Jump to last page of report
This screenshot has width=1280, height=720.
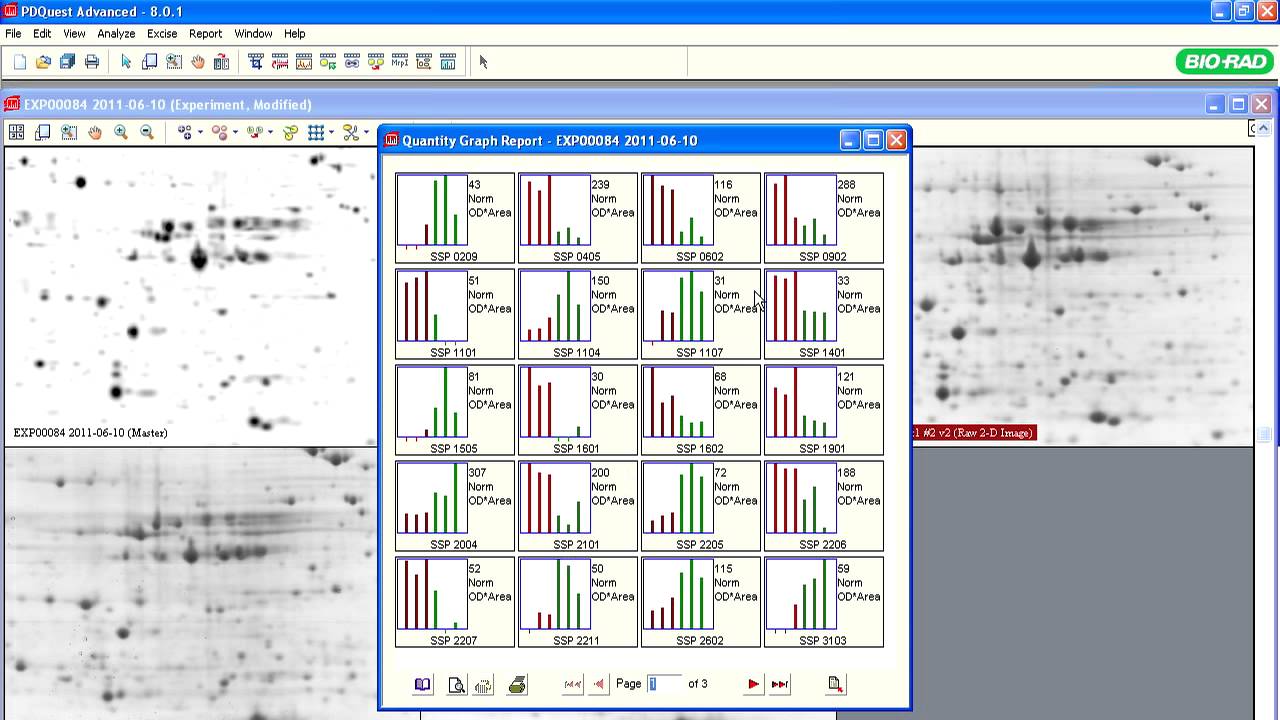[780, 685]
